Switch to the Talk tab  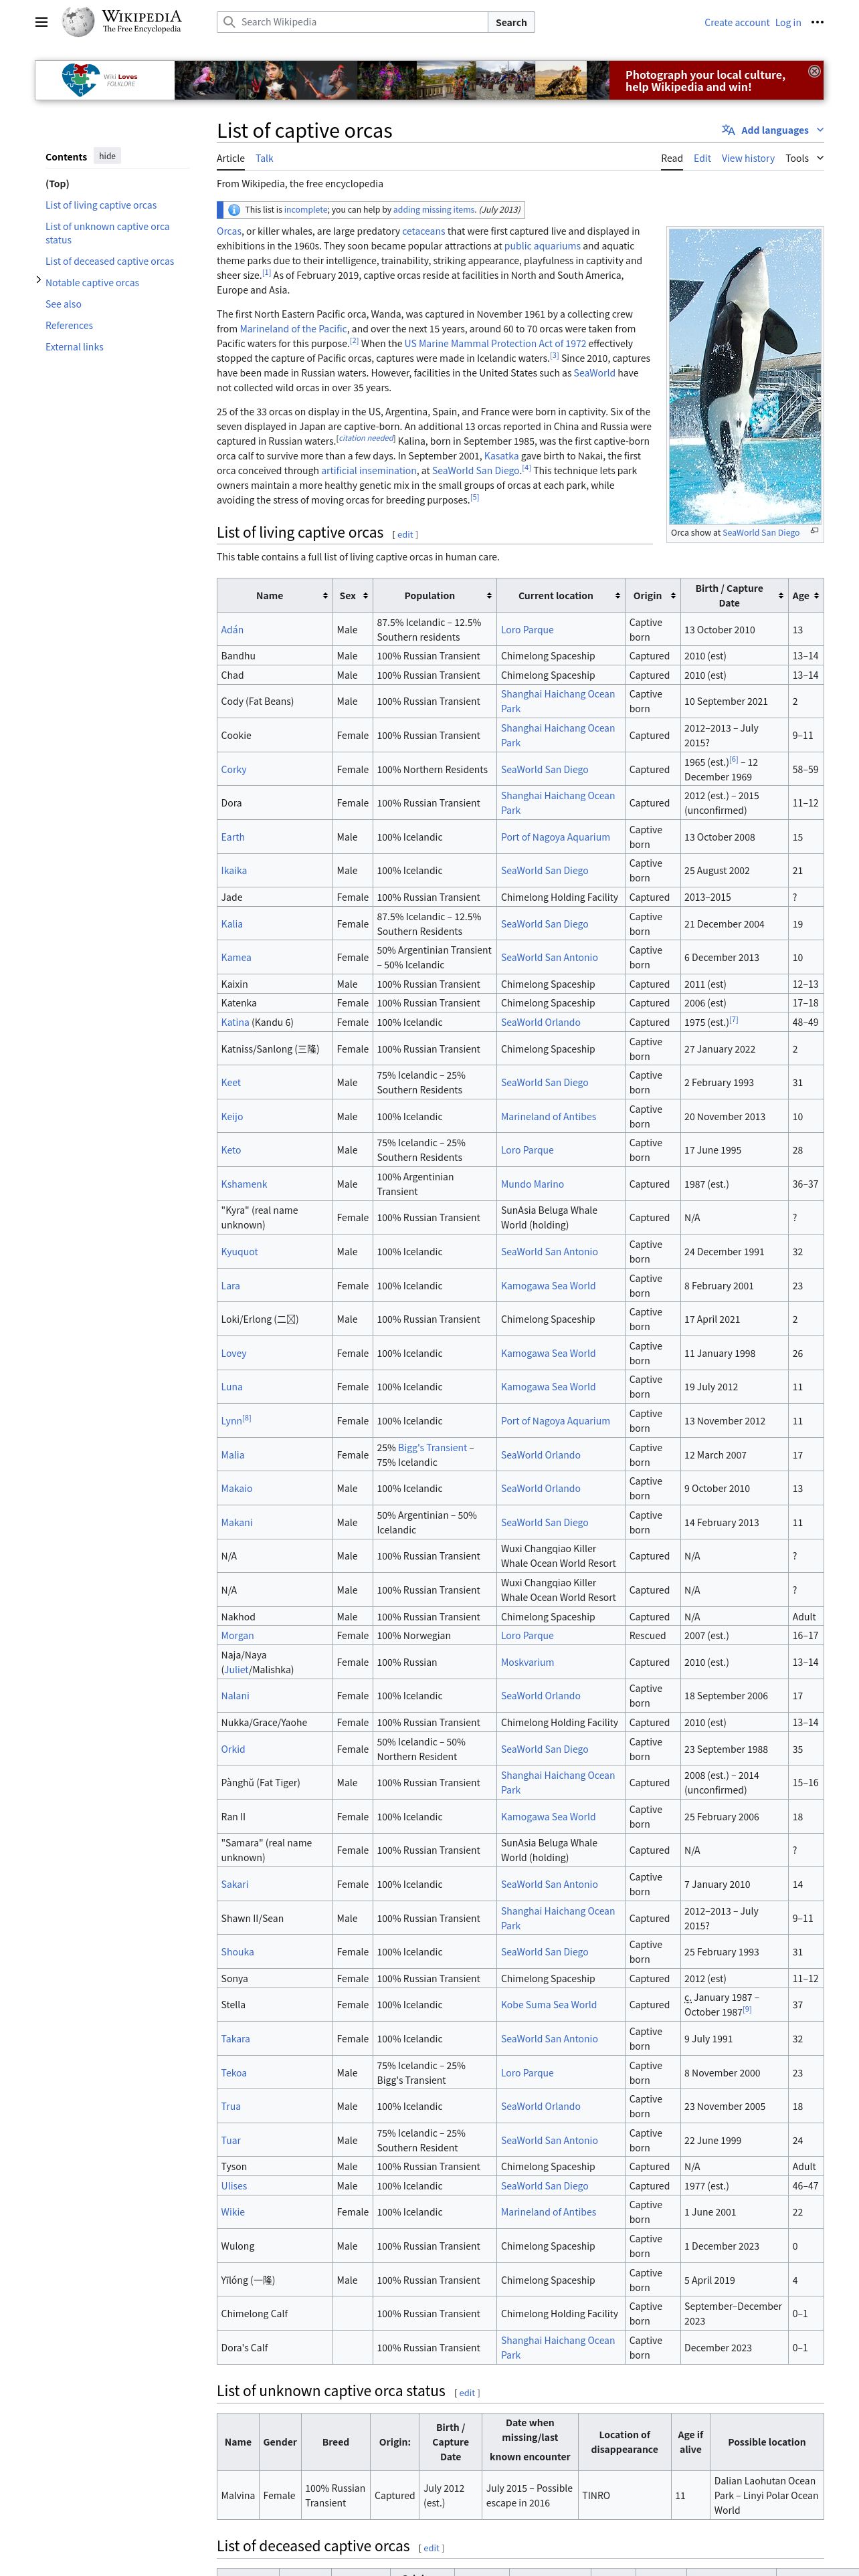coord(264,158)
